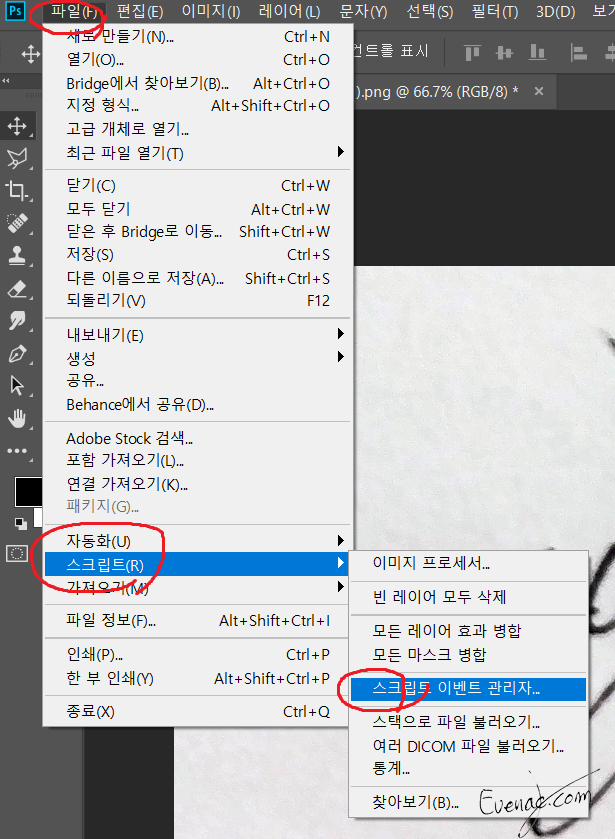This screenshot has width=615, height=839.
Task: Choose Bridge에서 찾아보기(B)... entry
Action: coord(198,83)
